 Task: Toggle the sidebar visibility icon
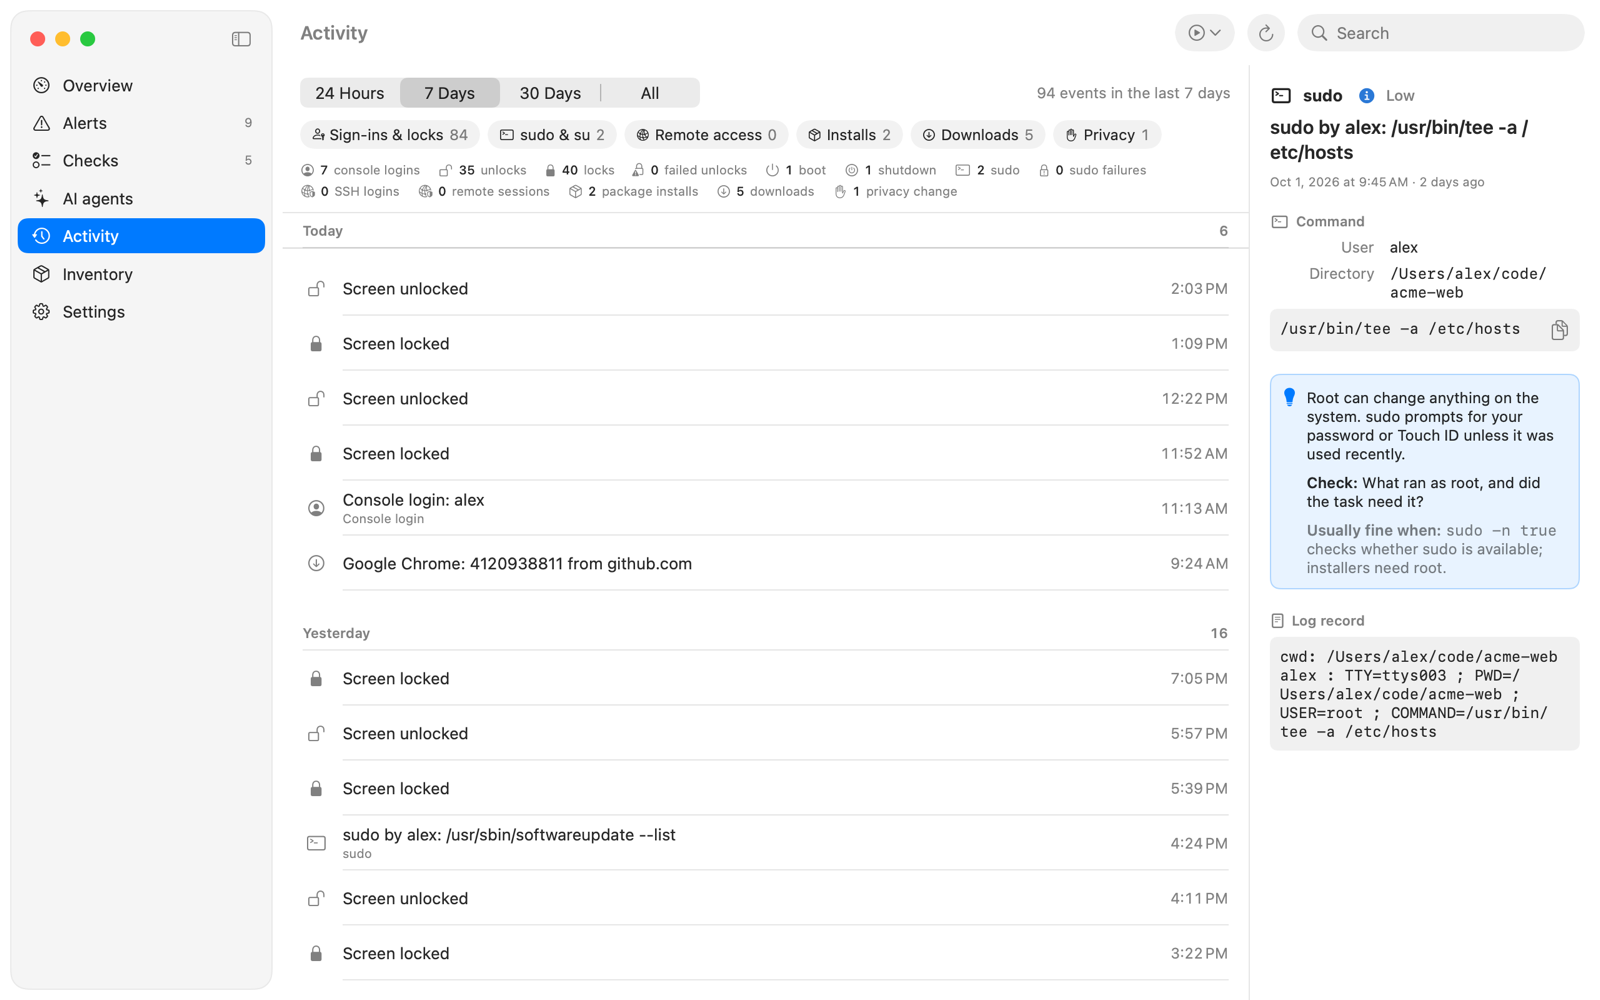[x=241, y=39]
